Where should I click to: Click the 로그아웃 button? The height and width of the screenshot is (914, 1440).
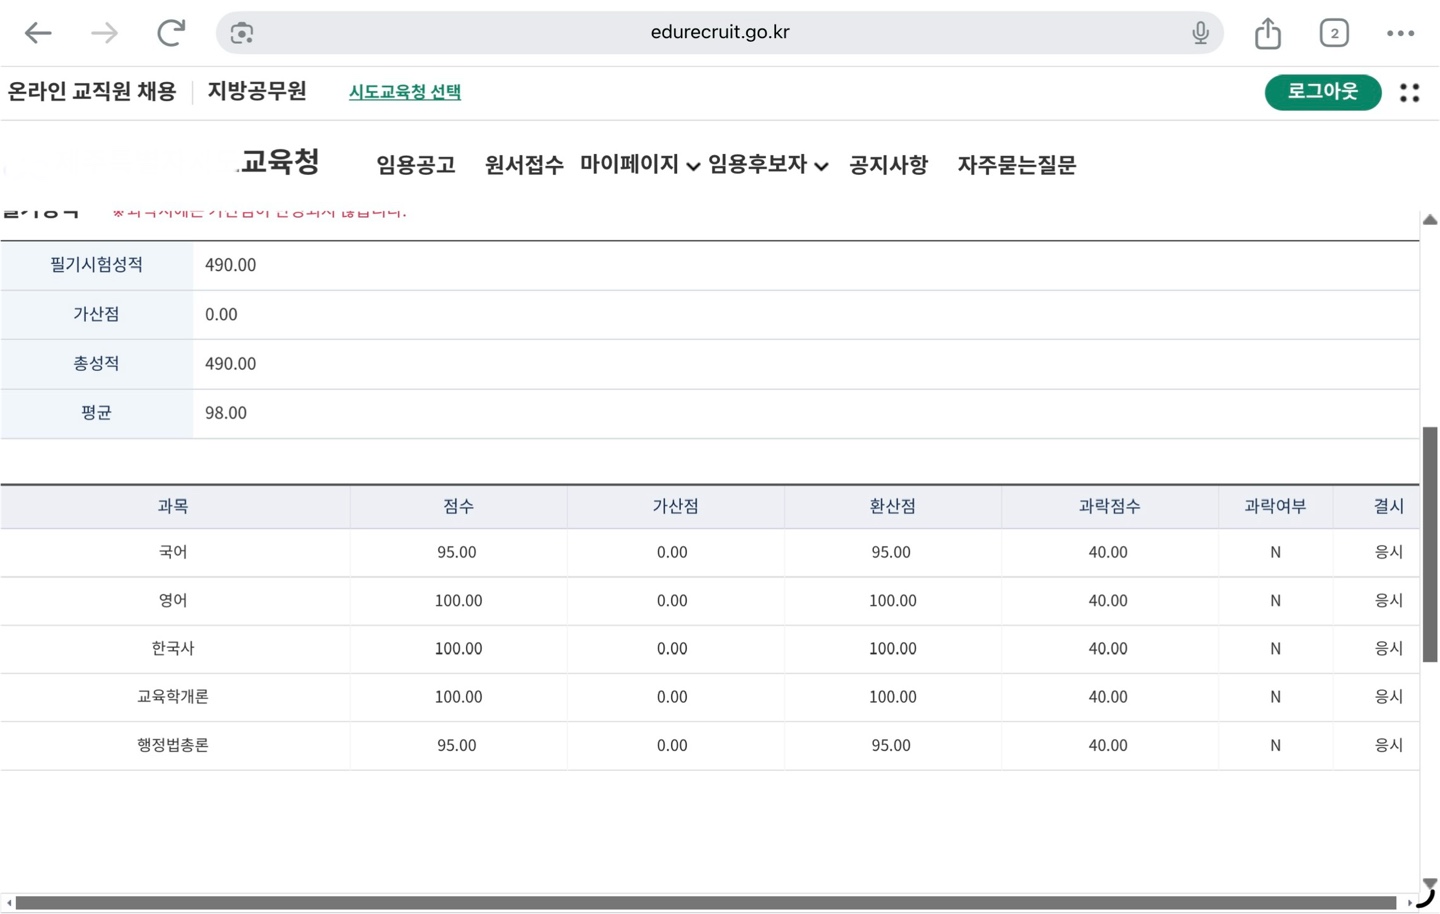point(1323,92)
